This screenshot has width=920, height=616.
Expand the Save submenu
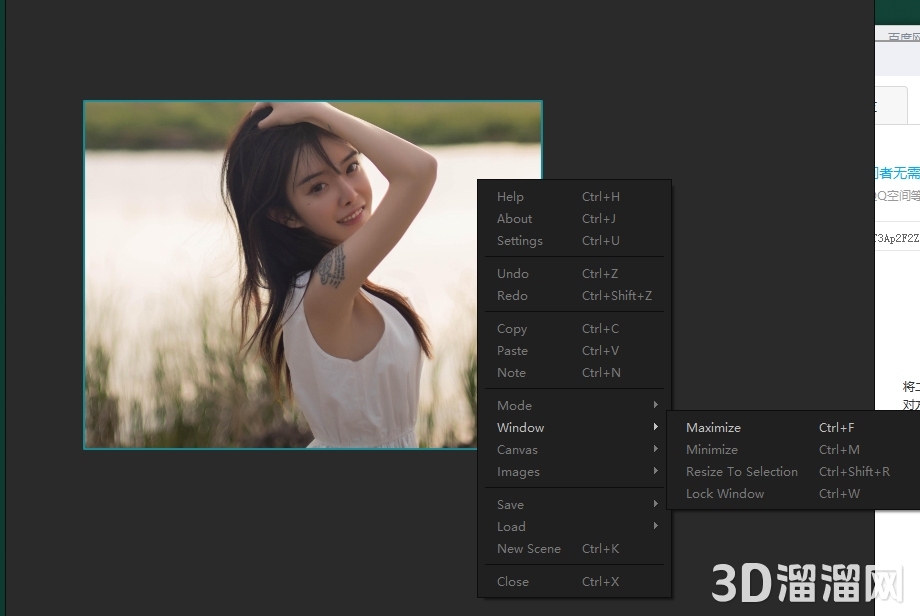click(510, 504)
